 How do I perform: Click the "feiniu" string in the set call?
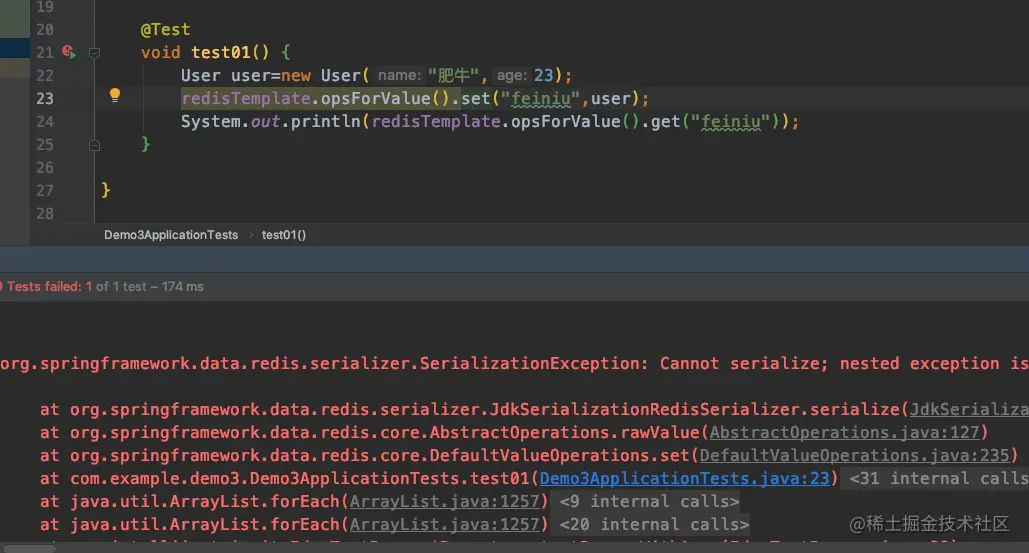tap(540, 98)
